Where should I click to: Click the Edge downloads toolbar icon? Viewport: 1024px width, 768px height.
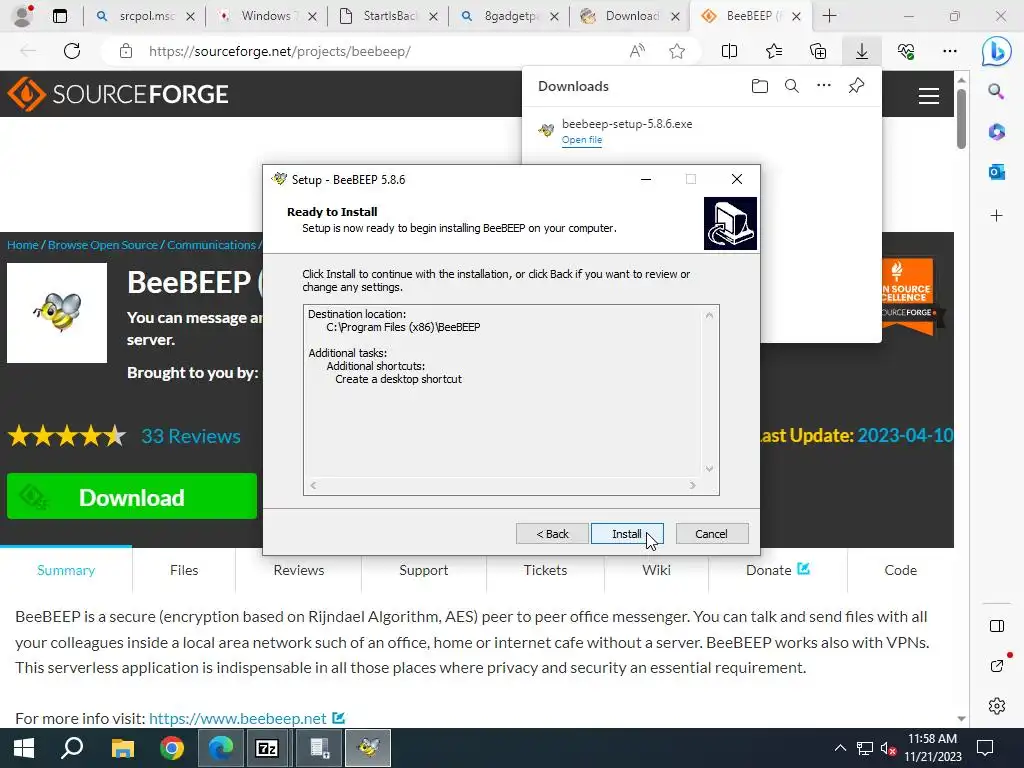pyautogui.click(x=861, y=51)
